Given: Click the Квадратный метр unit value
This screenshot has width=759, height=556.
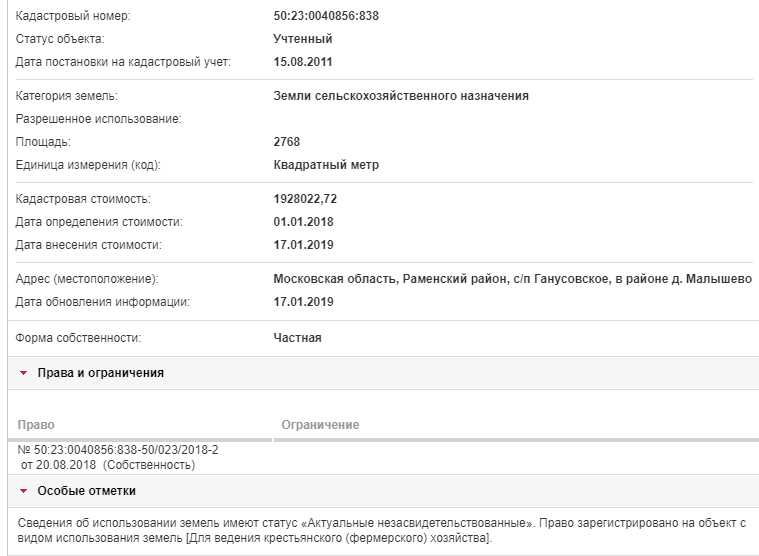Looking at the screenshot, I should point(326,165).
